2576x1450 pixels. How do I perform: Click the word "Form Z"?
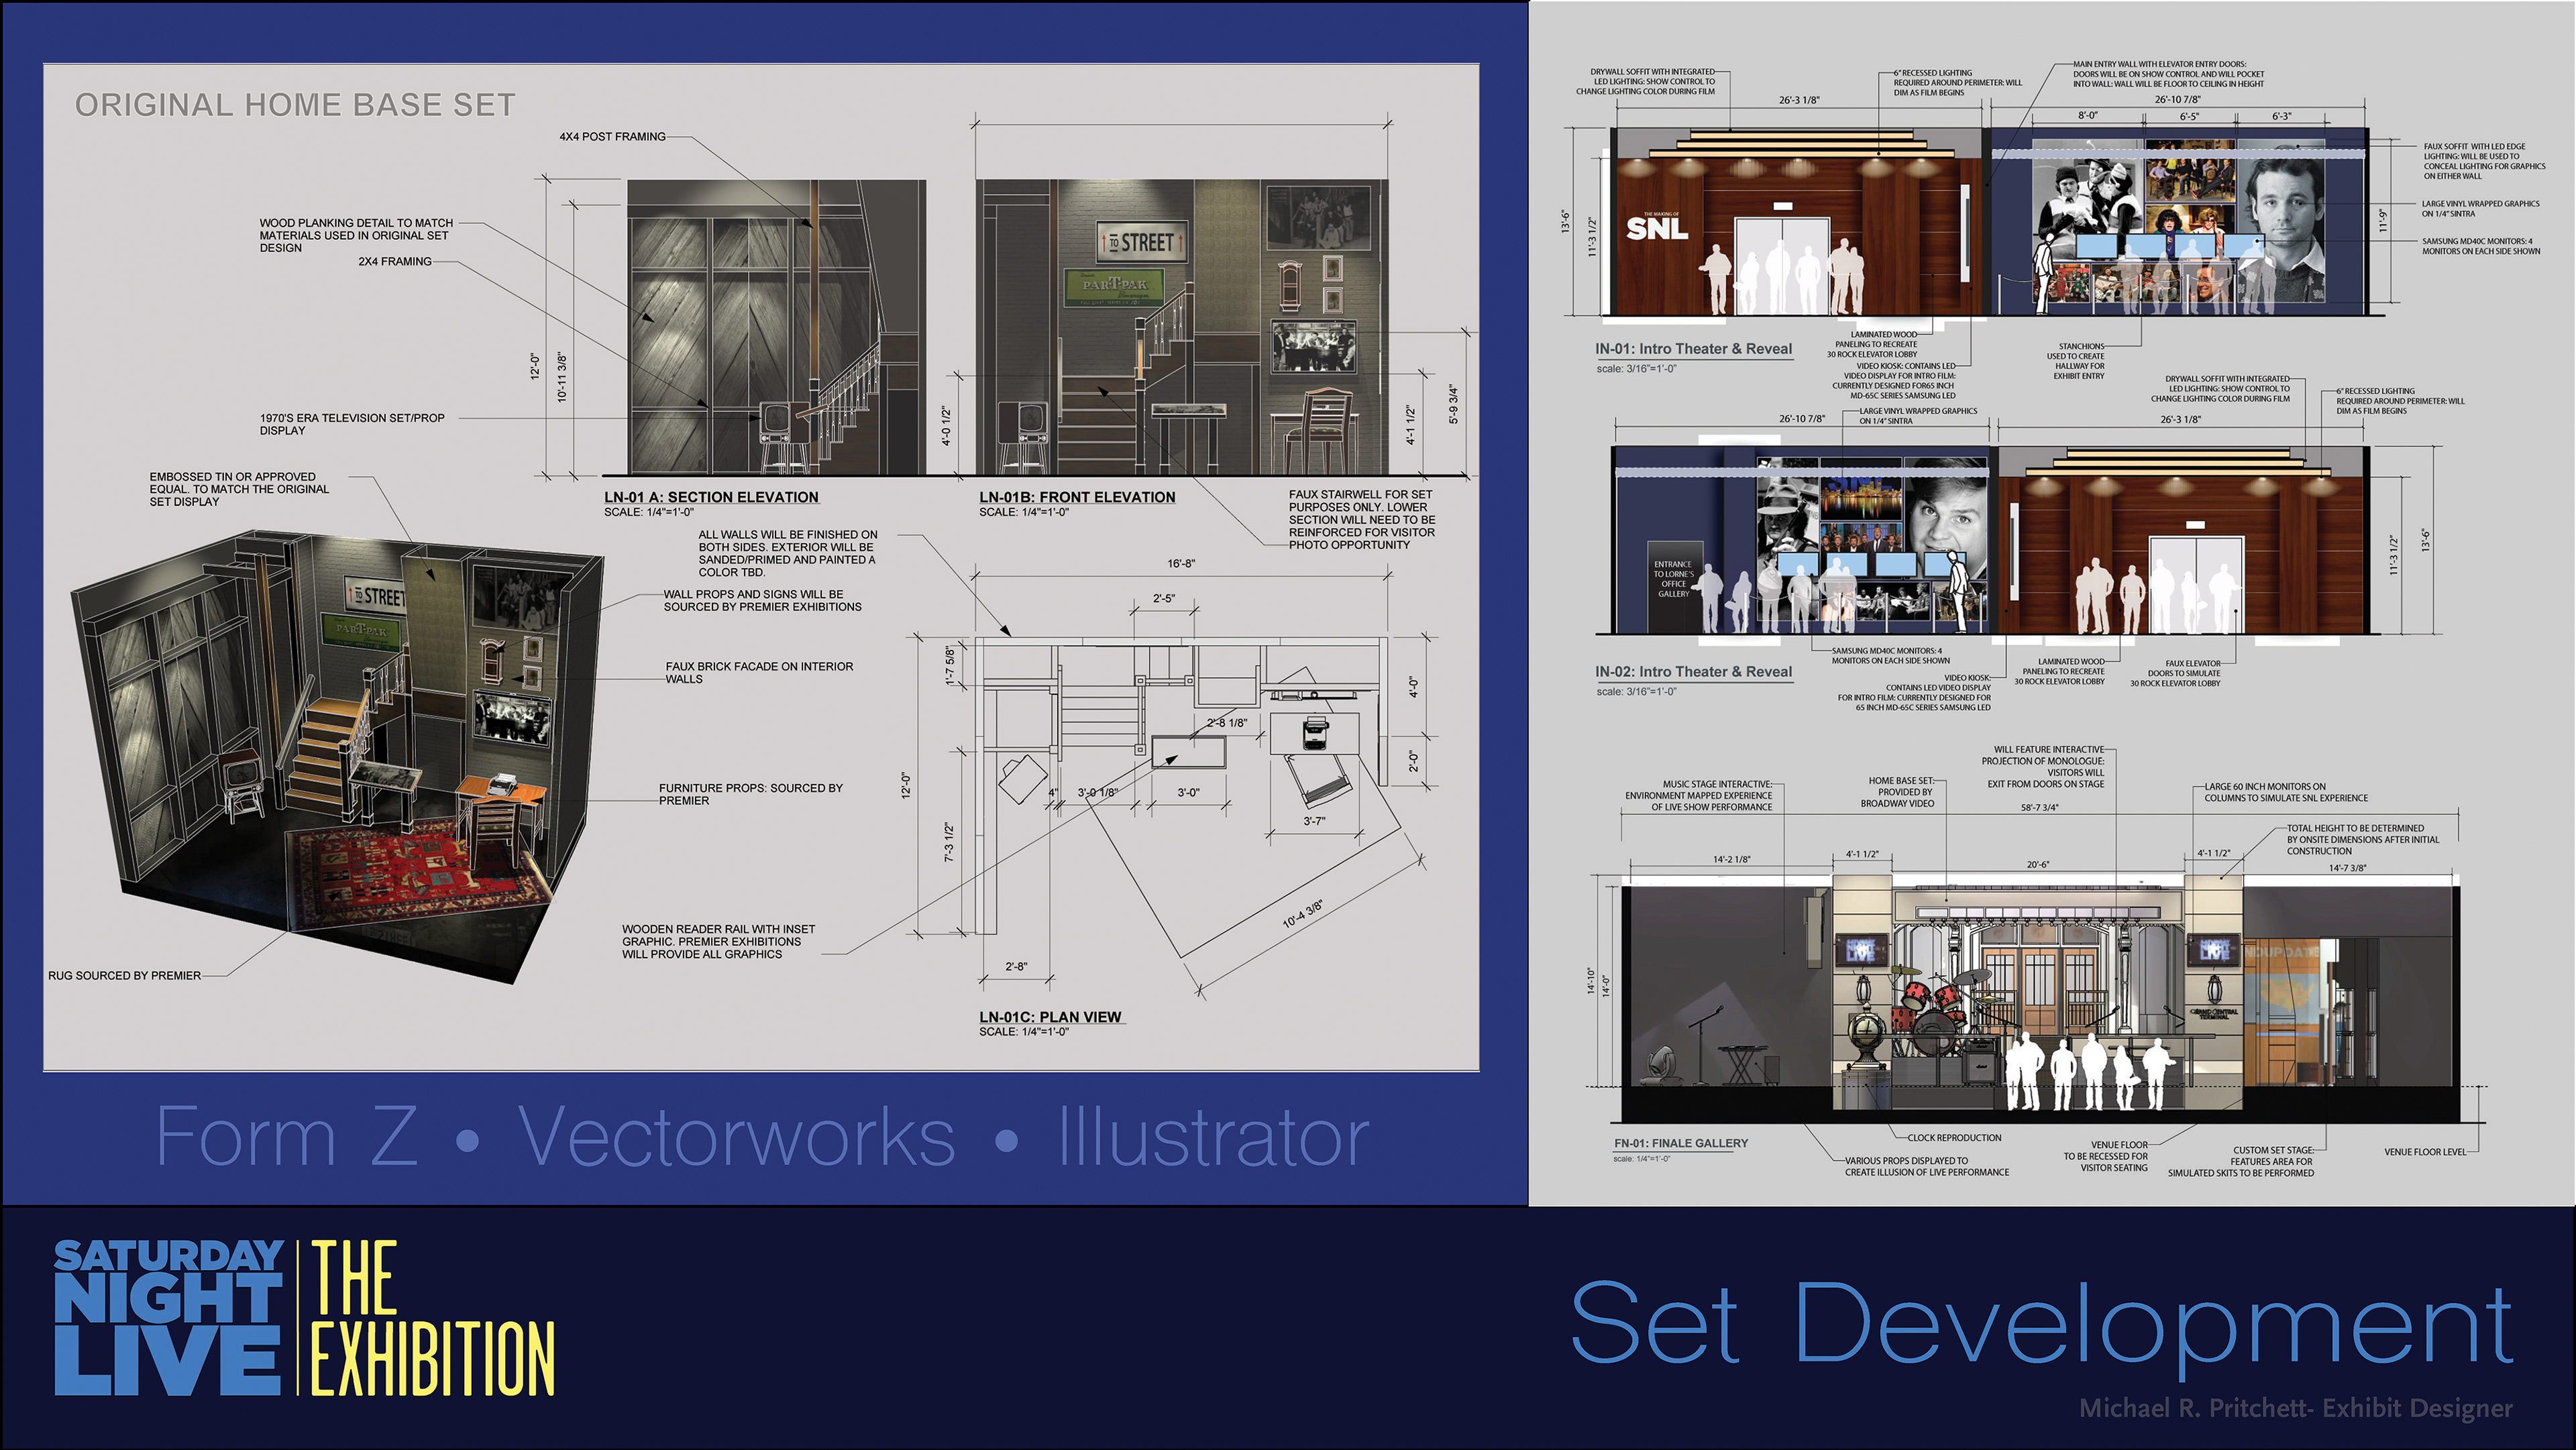click(x=286, y=1136)
